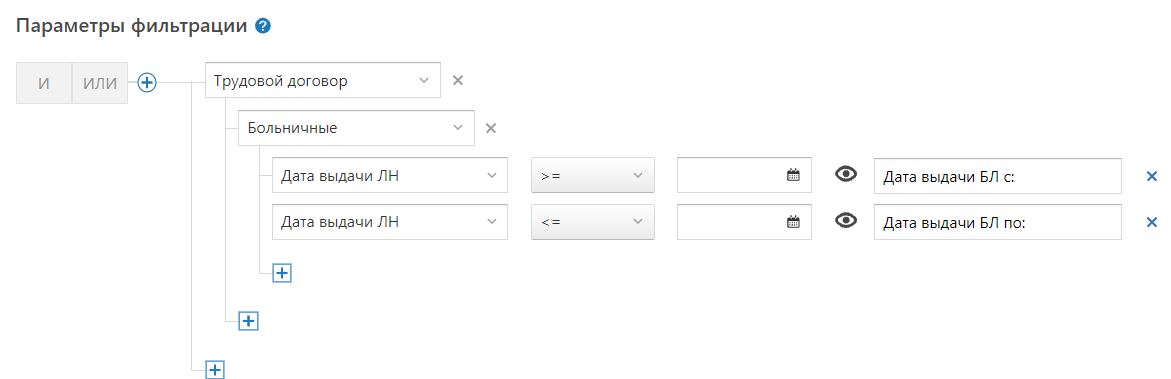Select the ИЛИ logical operator
The height and width of the screenshot is (379, 1171).
pyautogui.click(x=100, y=83)
